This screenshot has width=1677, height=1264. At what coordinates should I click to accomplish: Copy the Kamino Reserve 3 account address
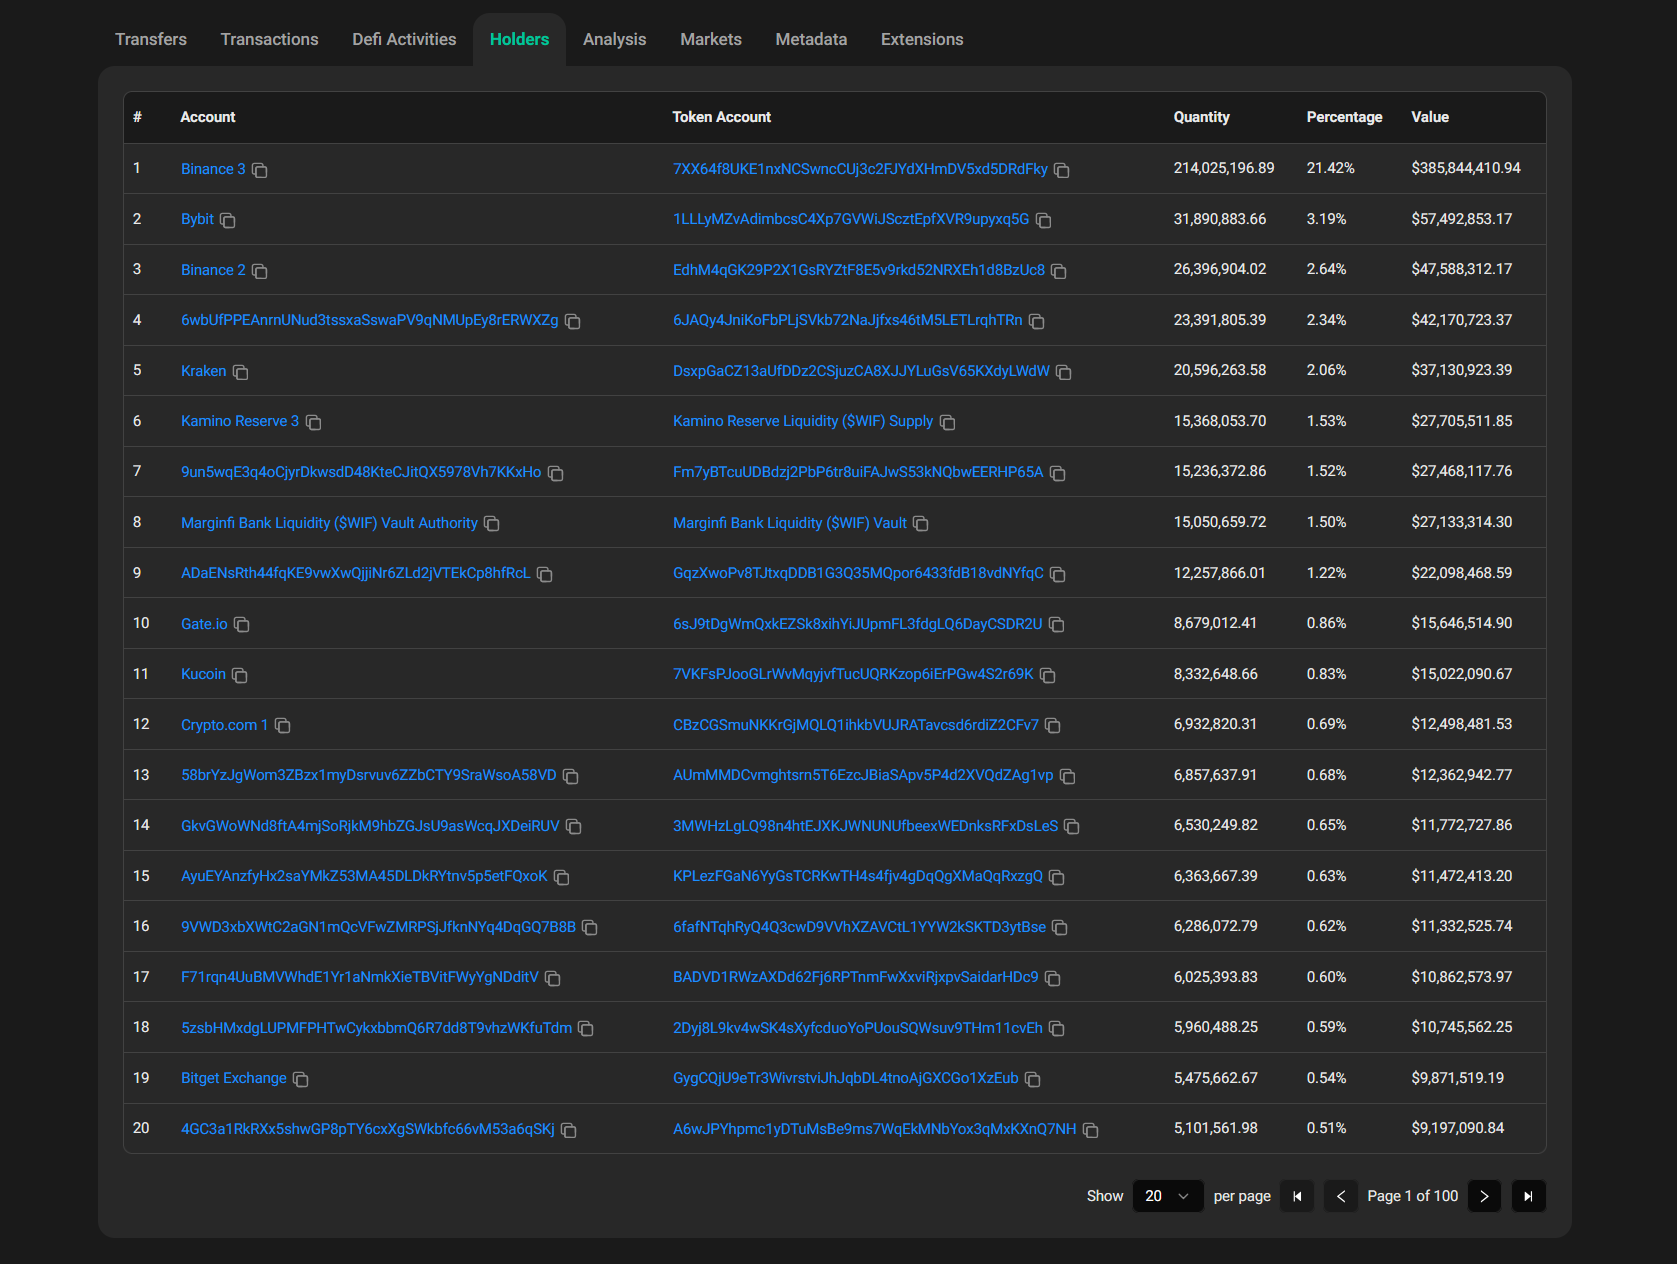[314, 422]
